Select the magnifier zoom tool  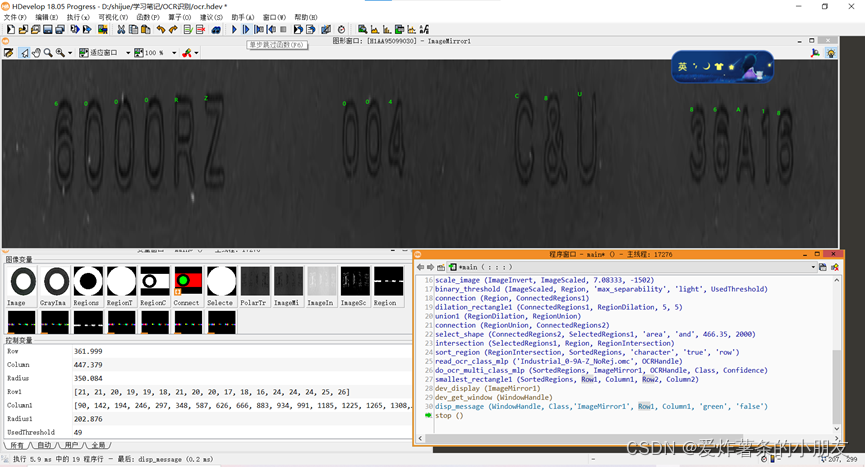48,52
